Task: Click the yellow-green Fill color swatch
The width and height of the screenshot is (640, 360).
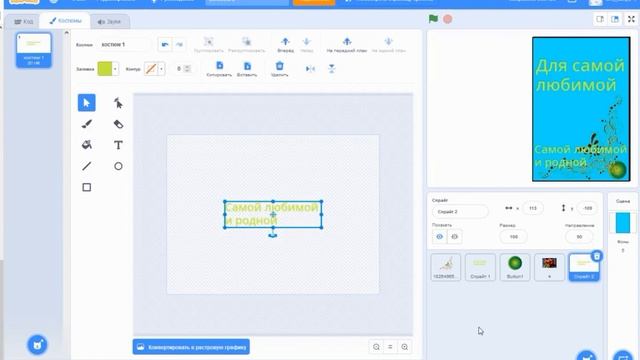Action: click(x=104, y=69)
